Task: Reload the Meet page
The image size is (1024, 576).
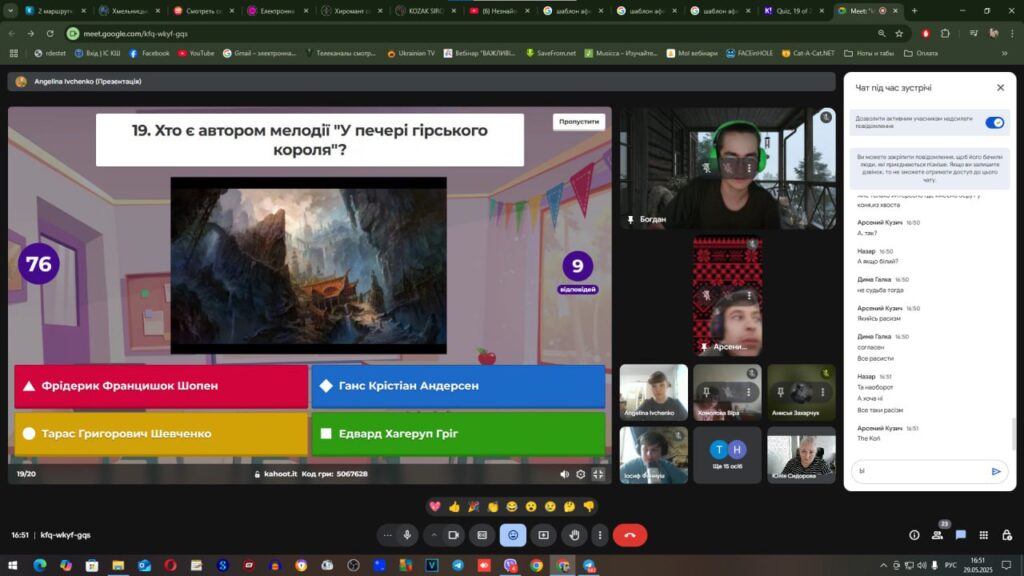Action: (x=50, y=33)
